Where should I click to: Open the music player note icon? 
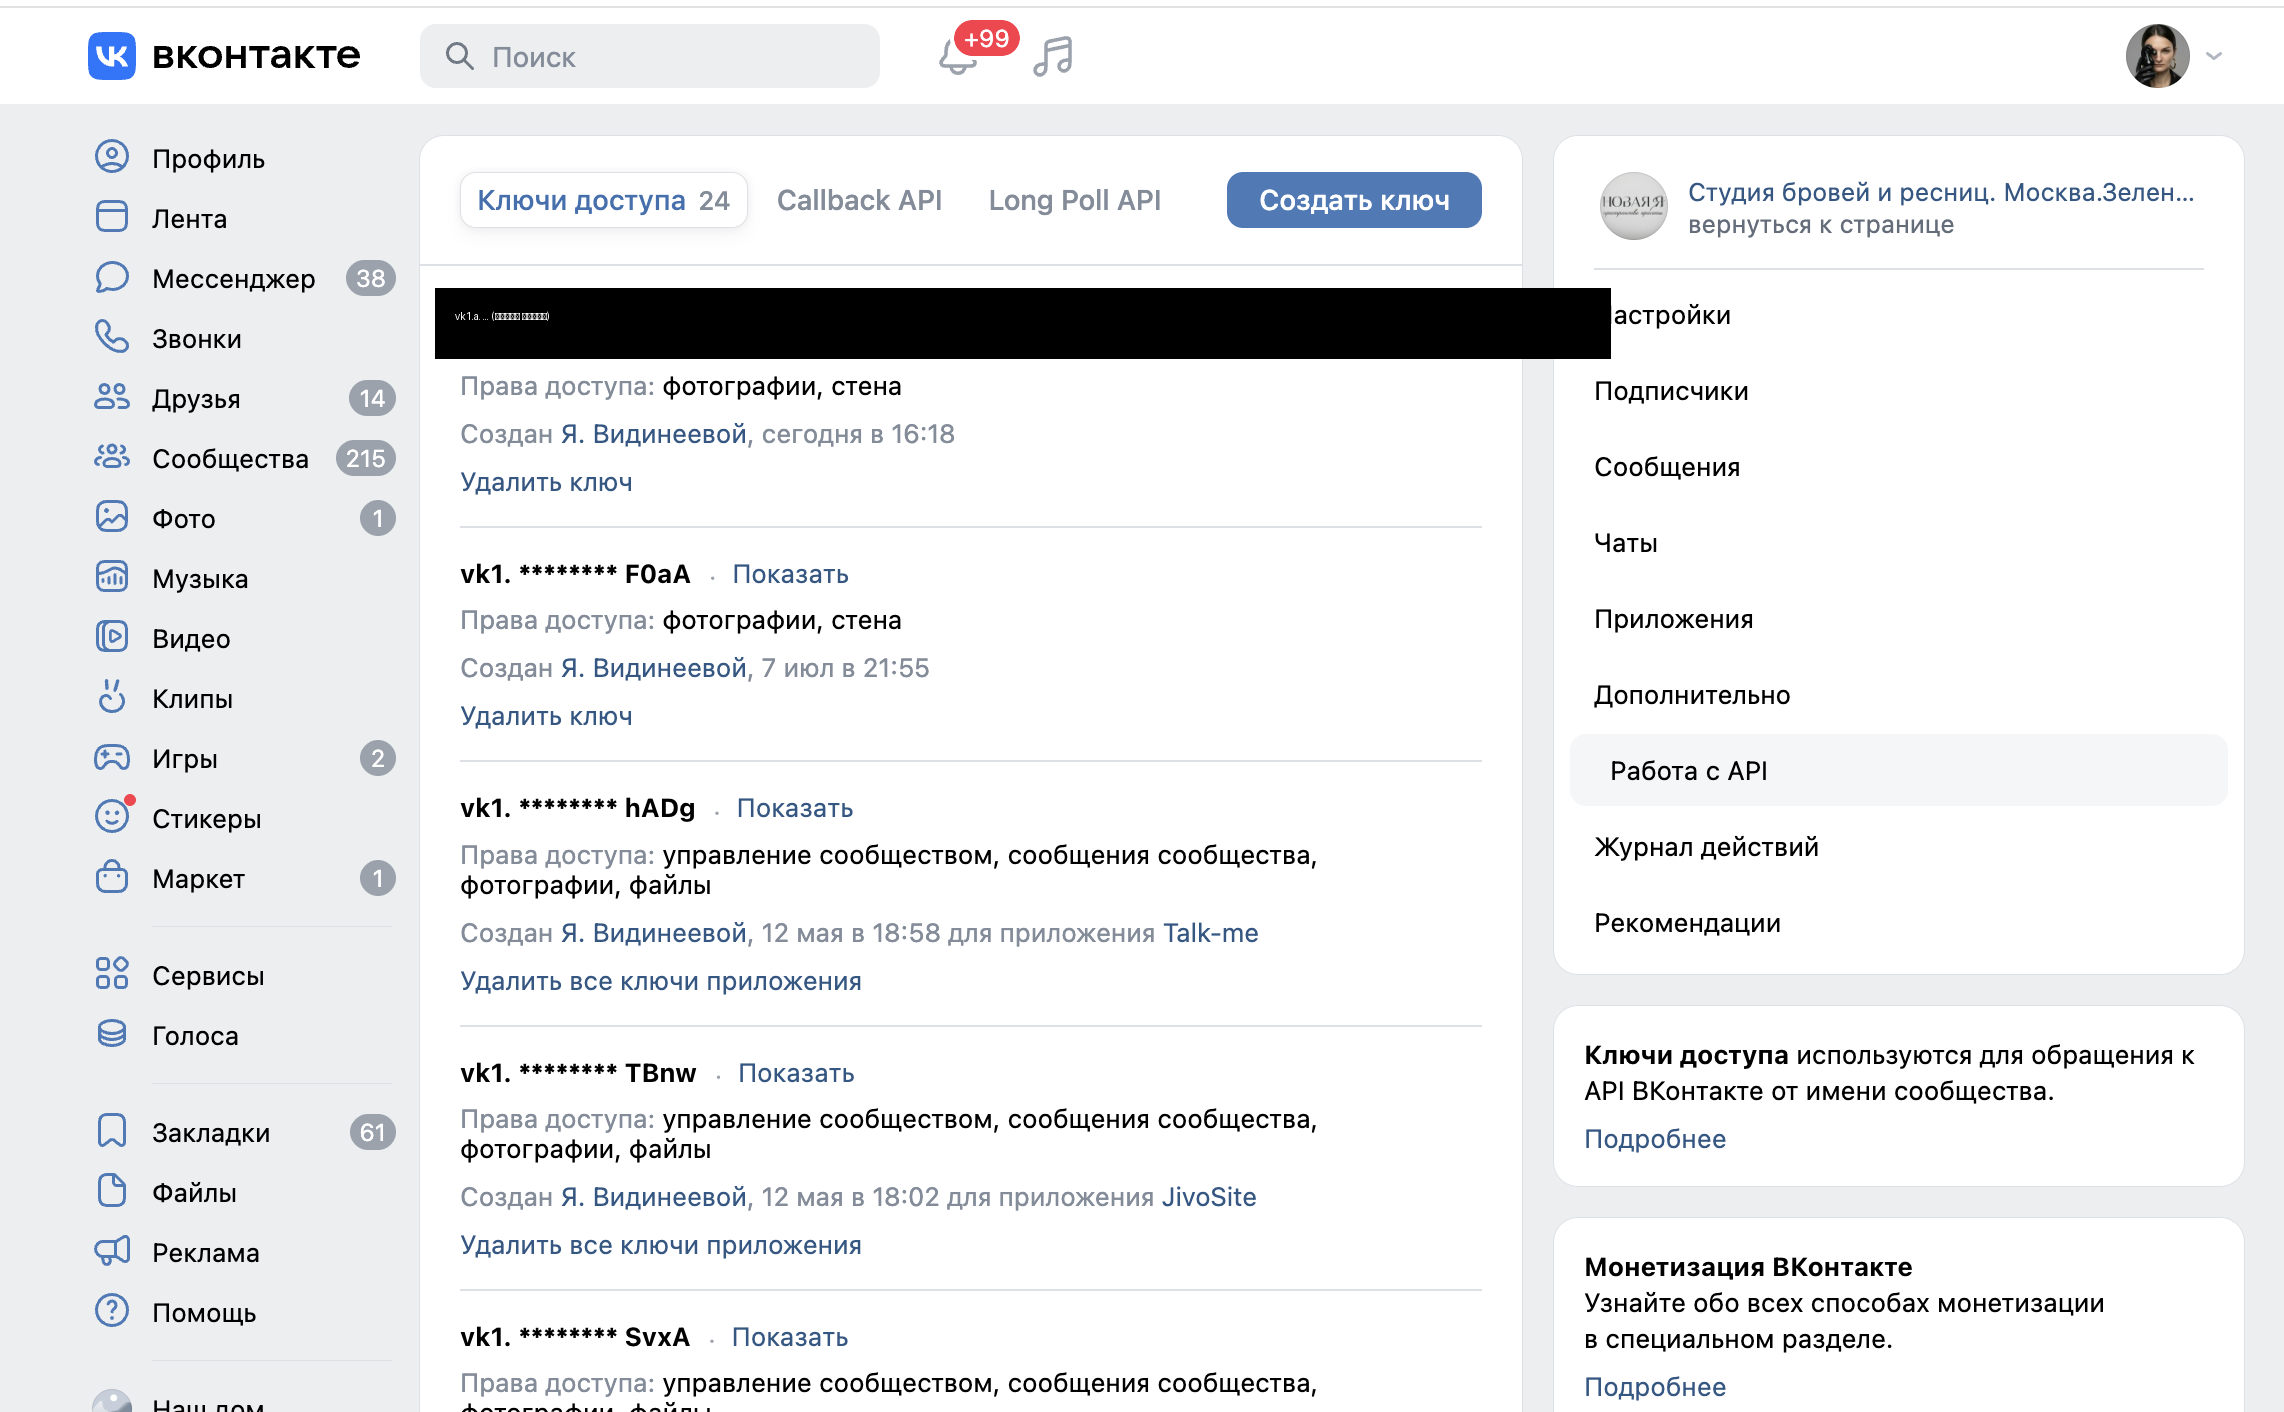1053,56
